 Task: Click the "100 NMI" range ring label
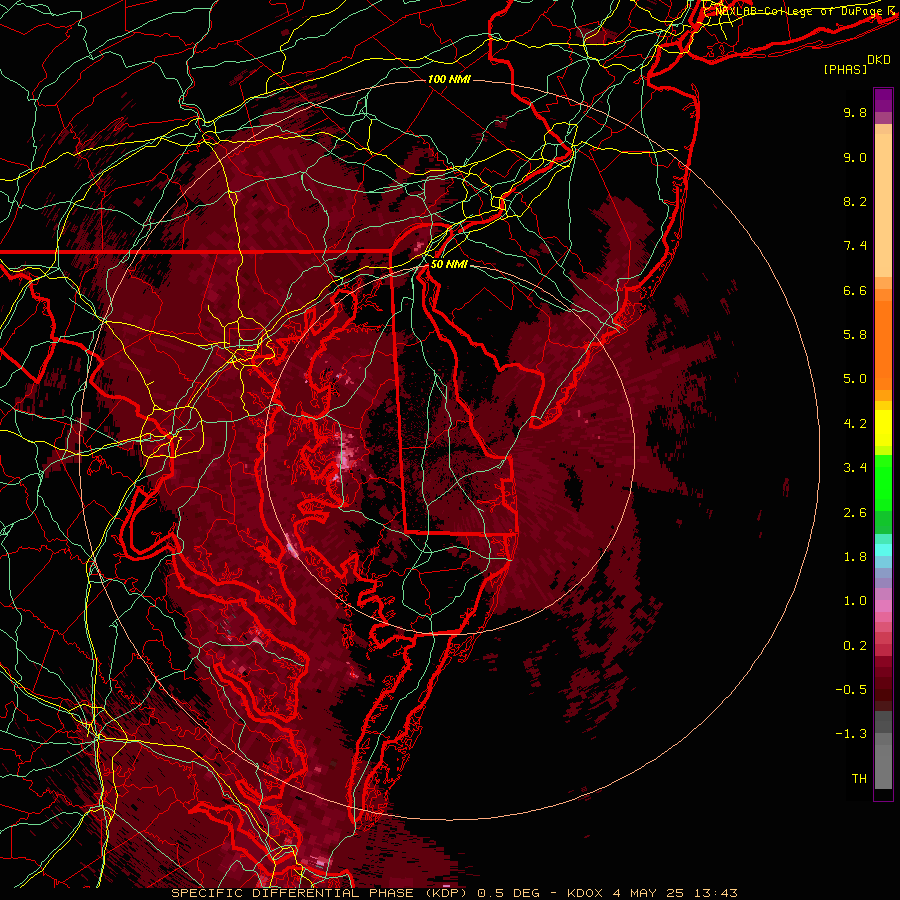[x=449, y=79]
